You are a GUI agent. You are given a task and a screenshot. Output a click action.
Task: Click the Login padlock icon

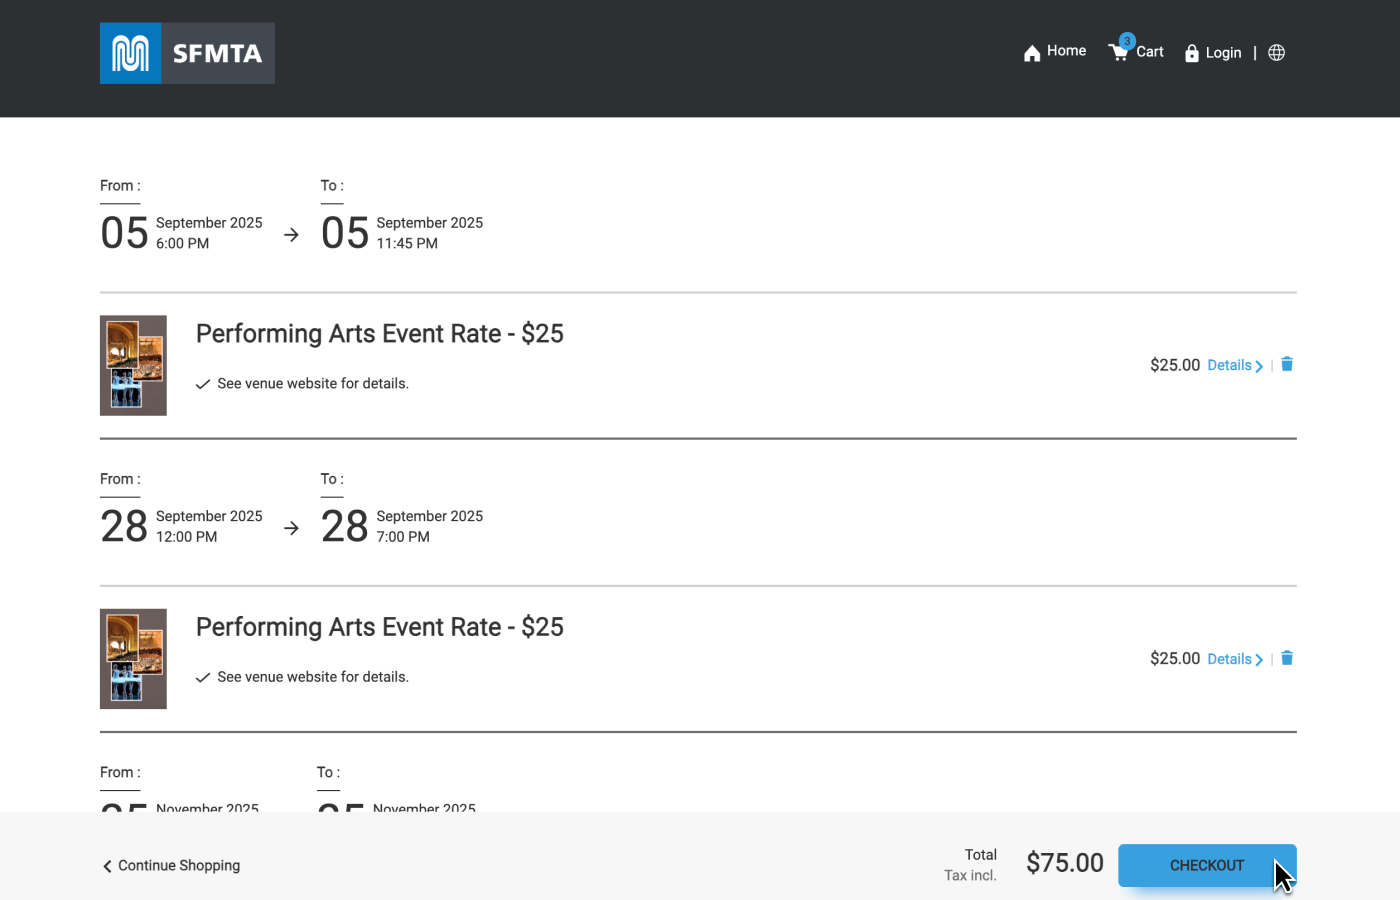tap(1191, 53)
